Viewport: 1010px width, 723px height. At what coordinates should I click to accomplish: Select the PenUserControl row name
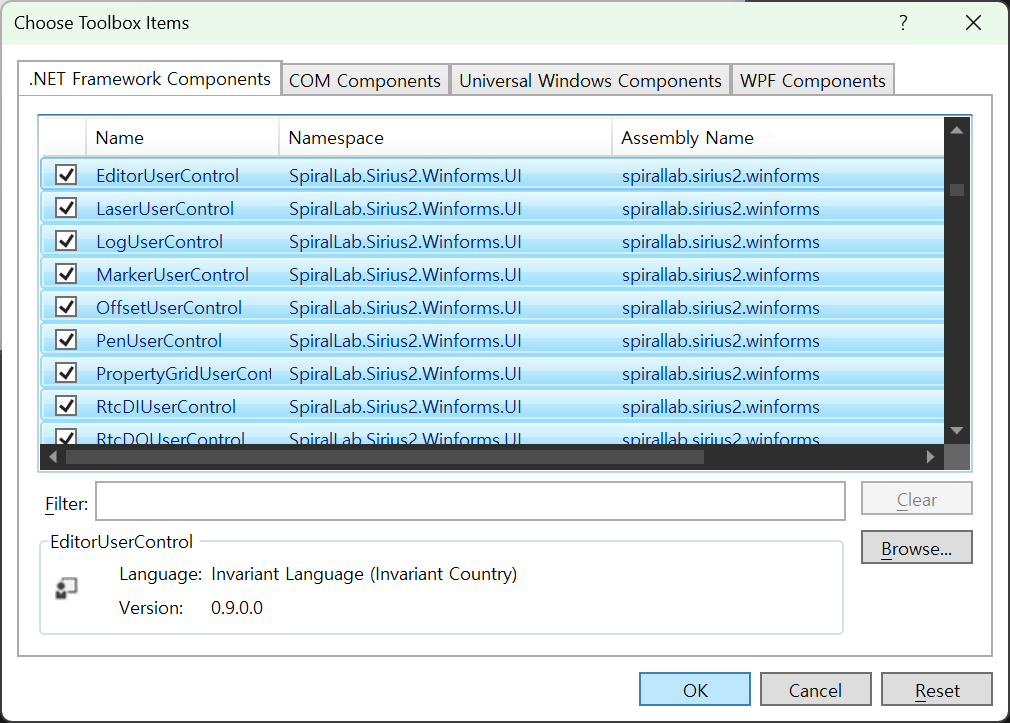click(159, 340)
